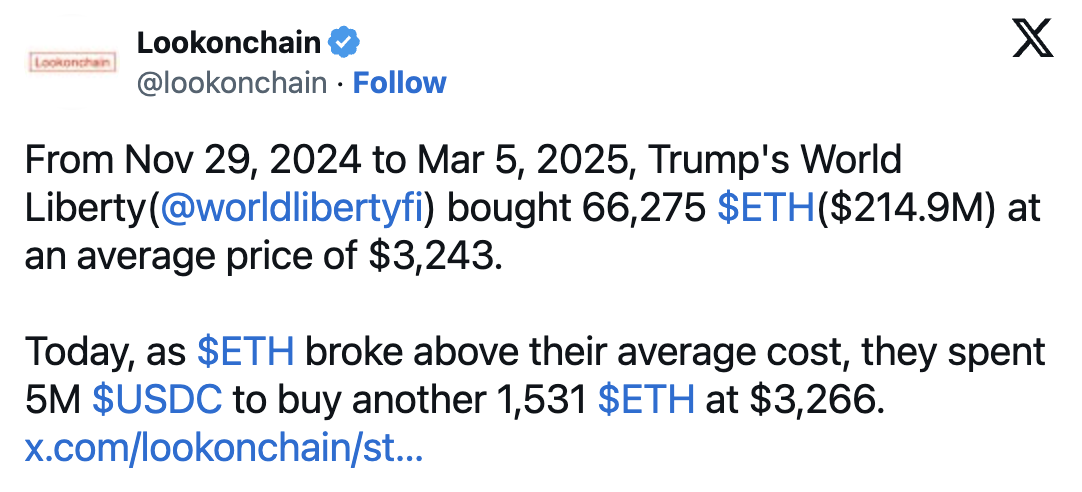Open the @worldlibertyfi mention
The height and width of the screenshot is (492, 1082).
291,208
